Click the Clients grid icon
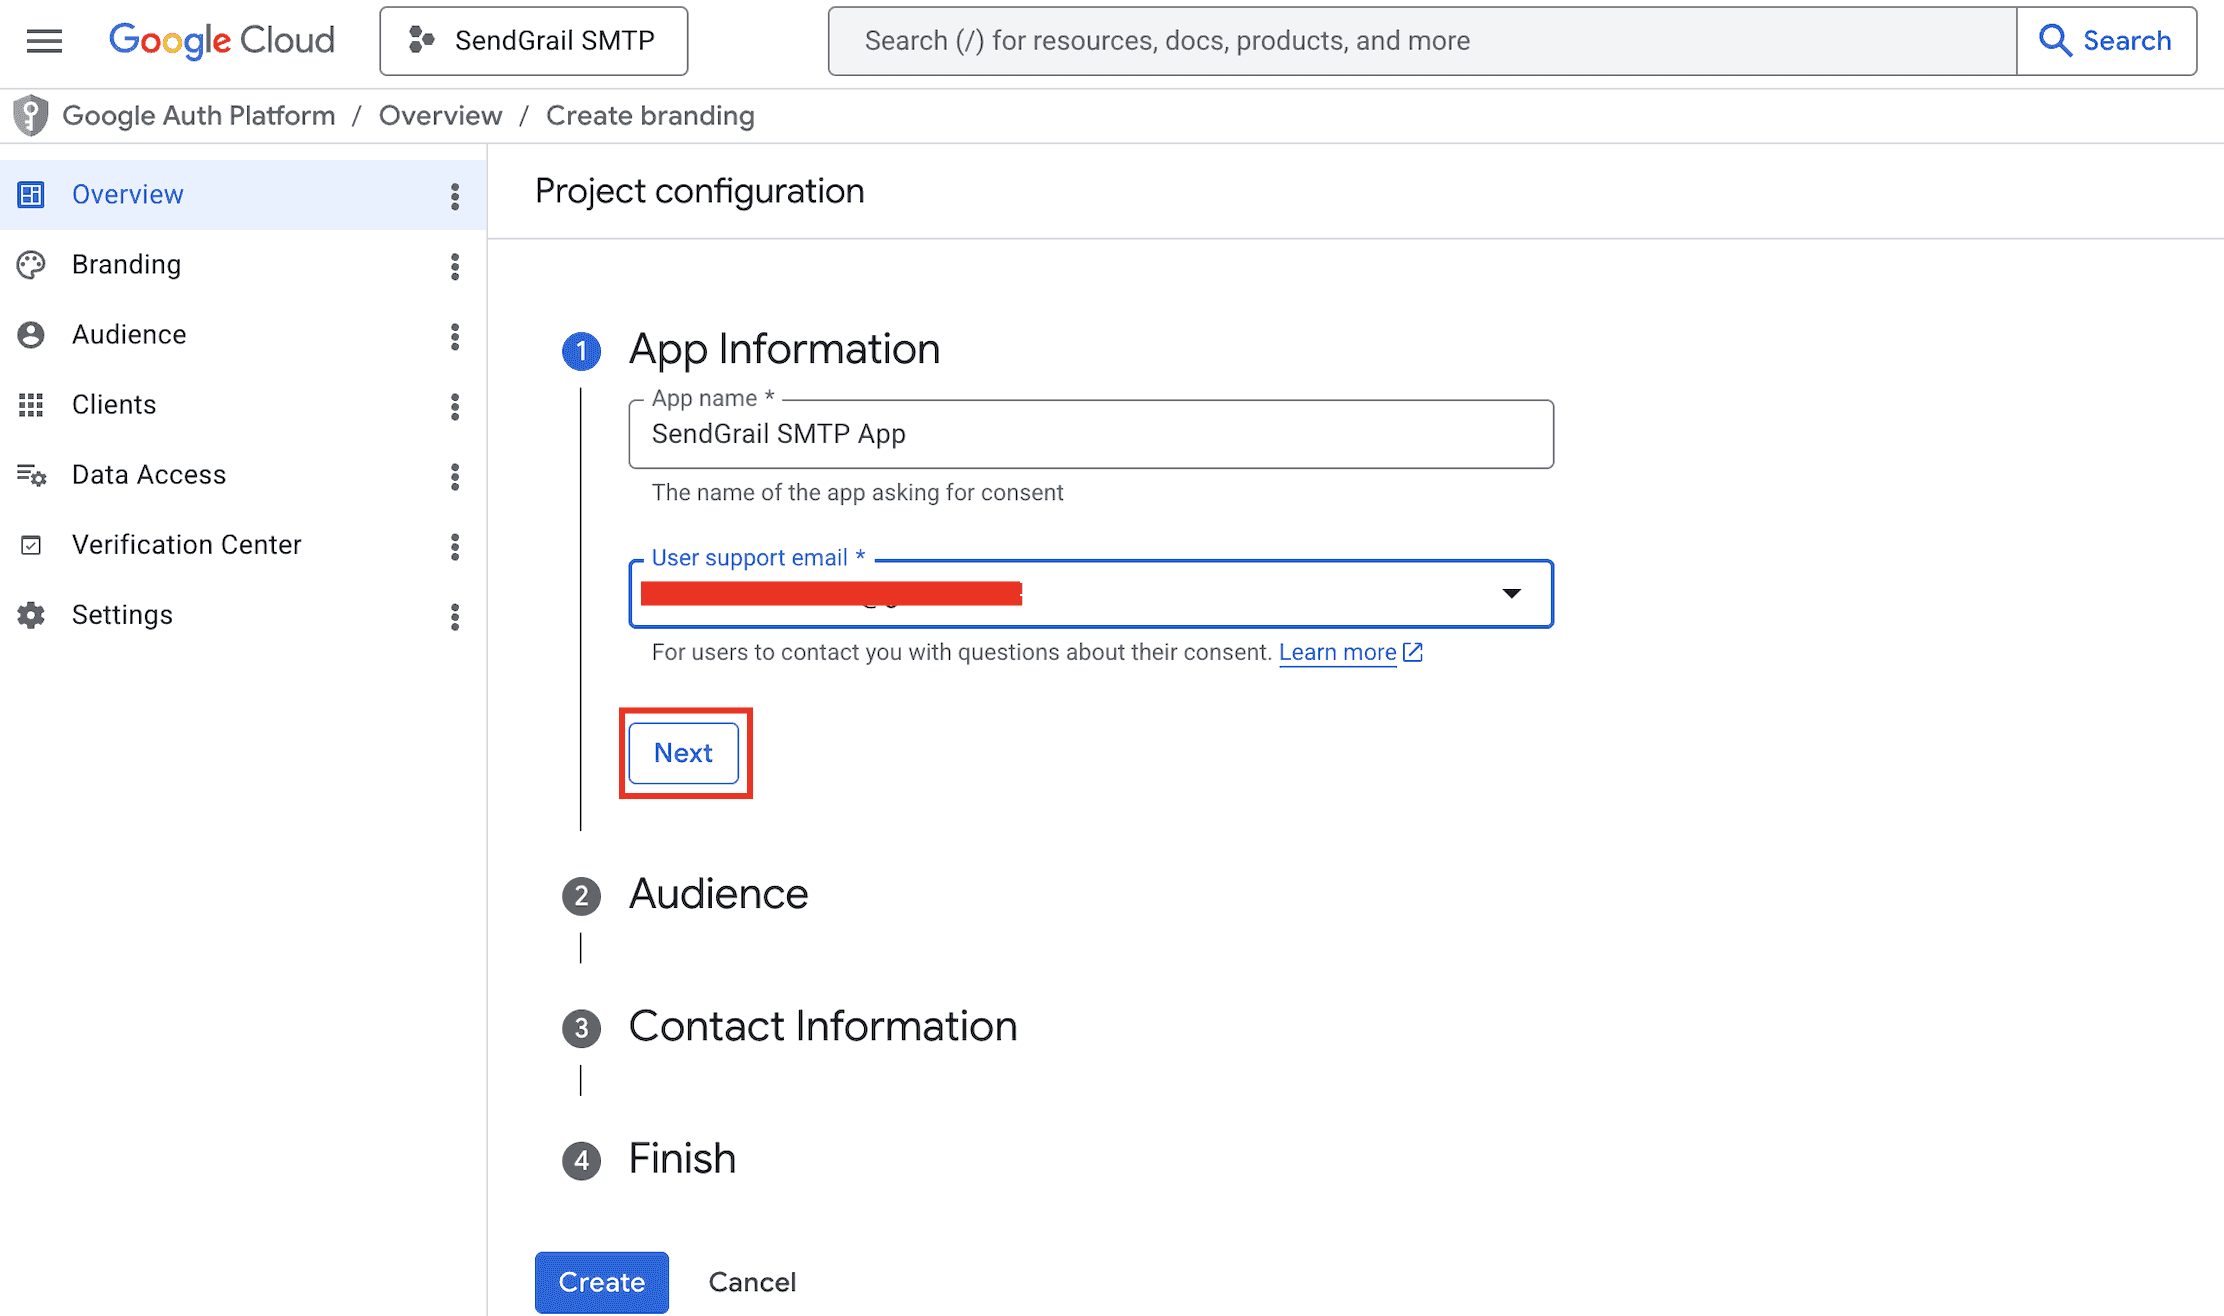 point(31,405)
